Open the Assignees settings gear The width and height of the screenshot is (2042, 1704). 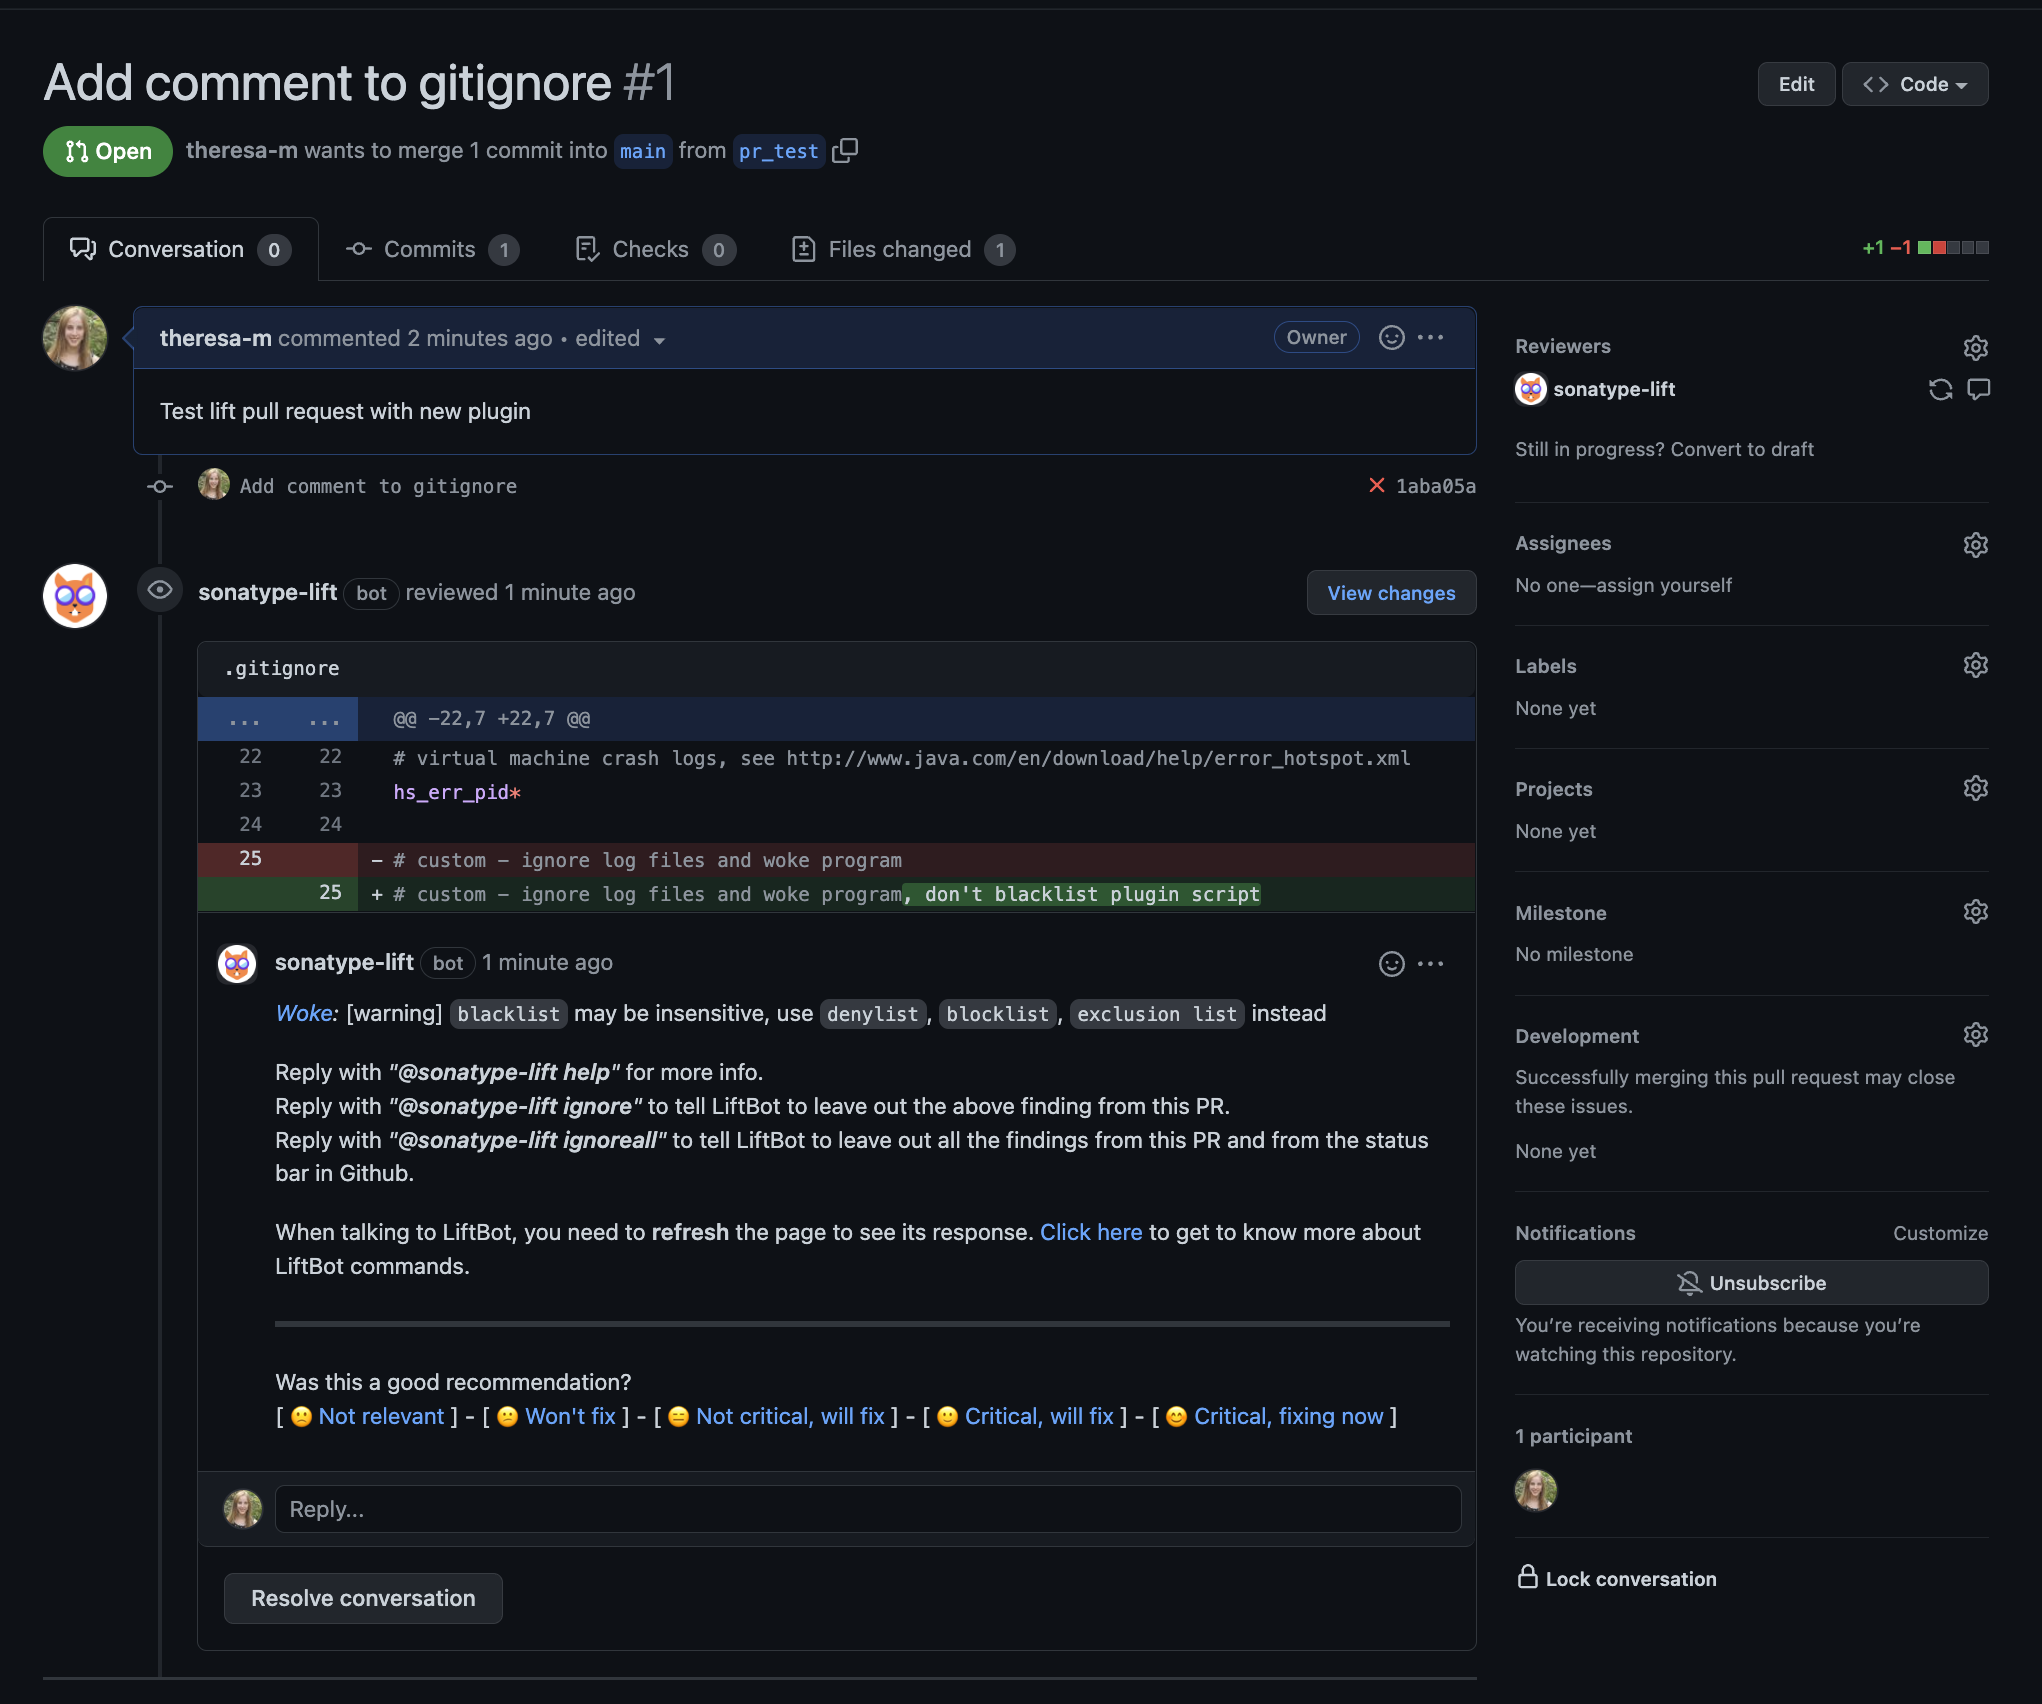pyautogui.click(x=1976, y=544)
